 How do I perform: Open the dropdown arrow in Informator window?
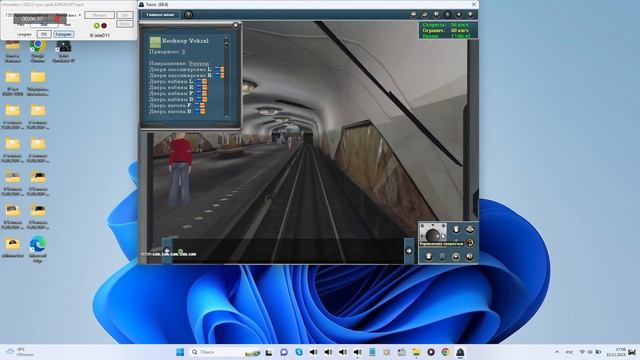coord(80,15)
